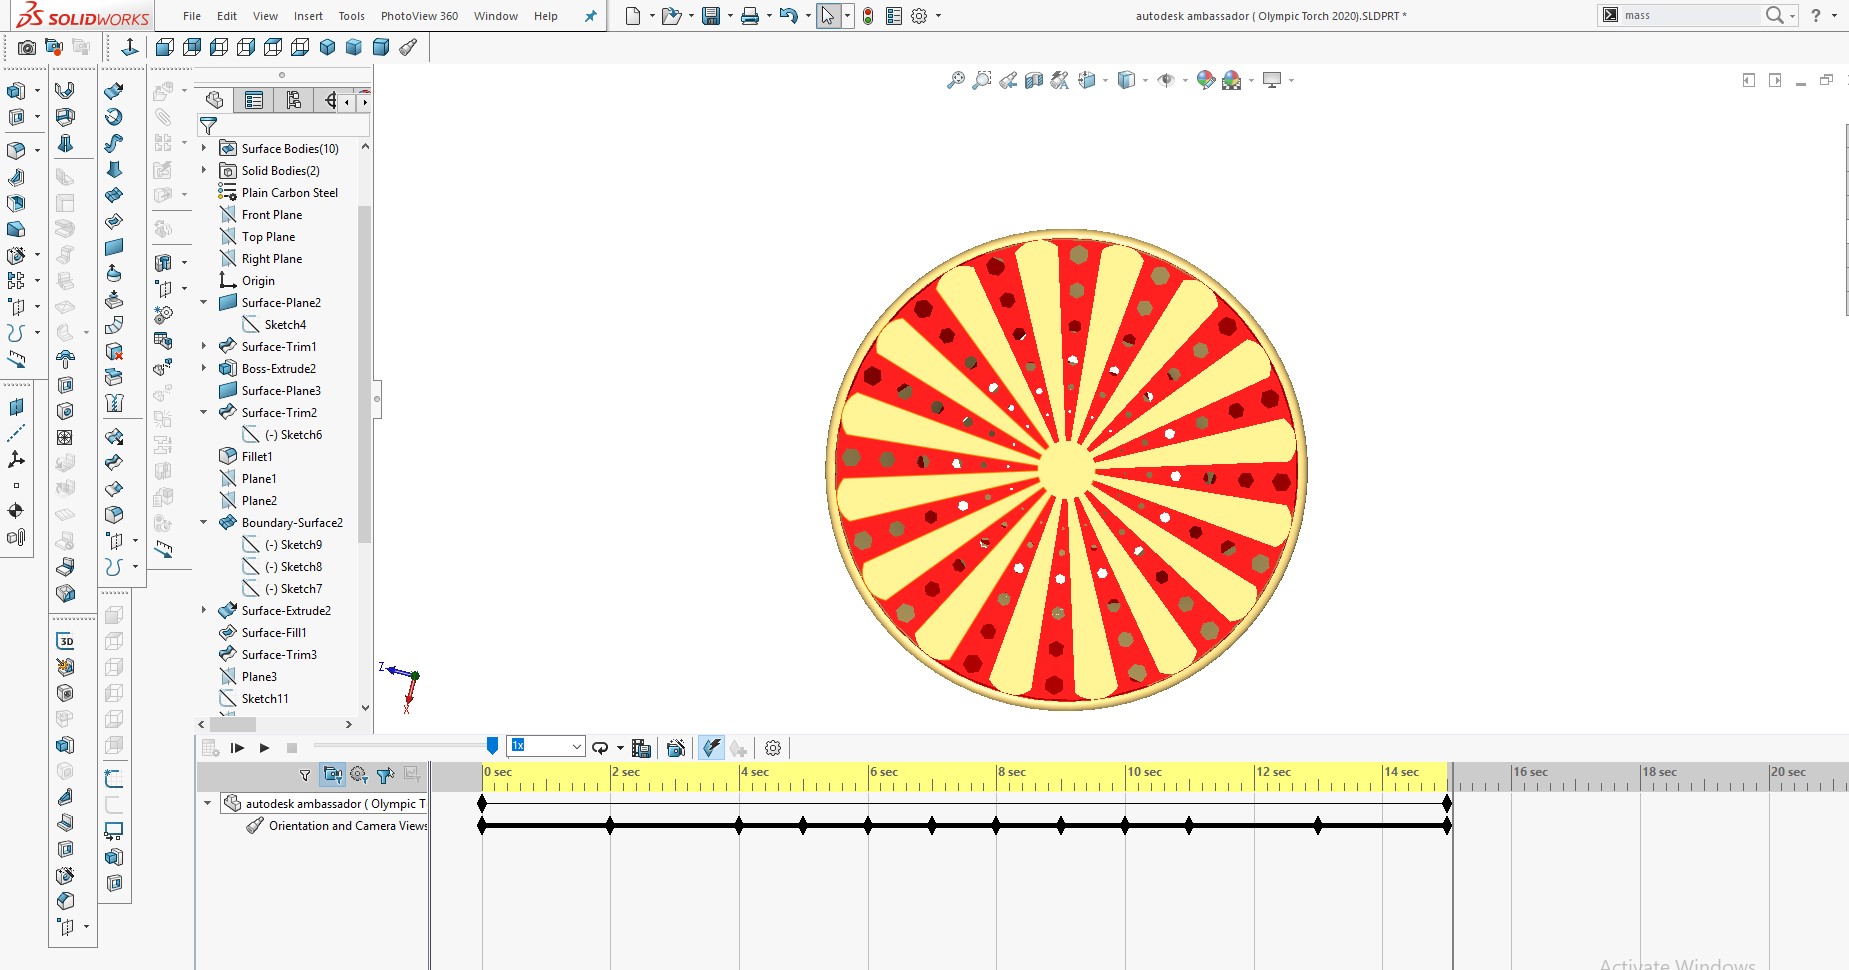This screenshot has width=1849, height=970.
Task: Open the Help menu
Action: click(x=546, y=16)
